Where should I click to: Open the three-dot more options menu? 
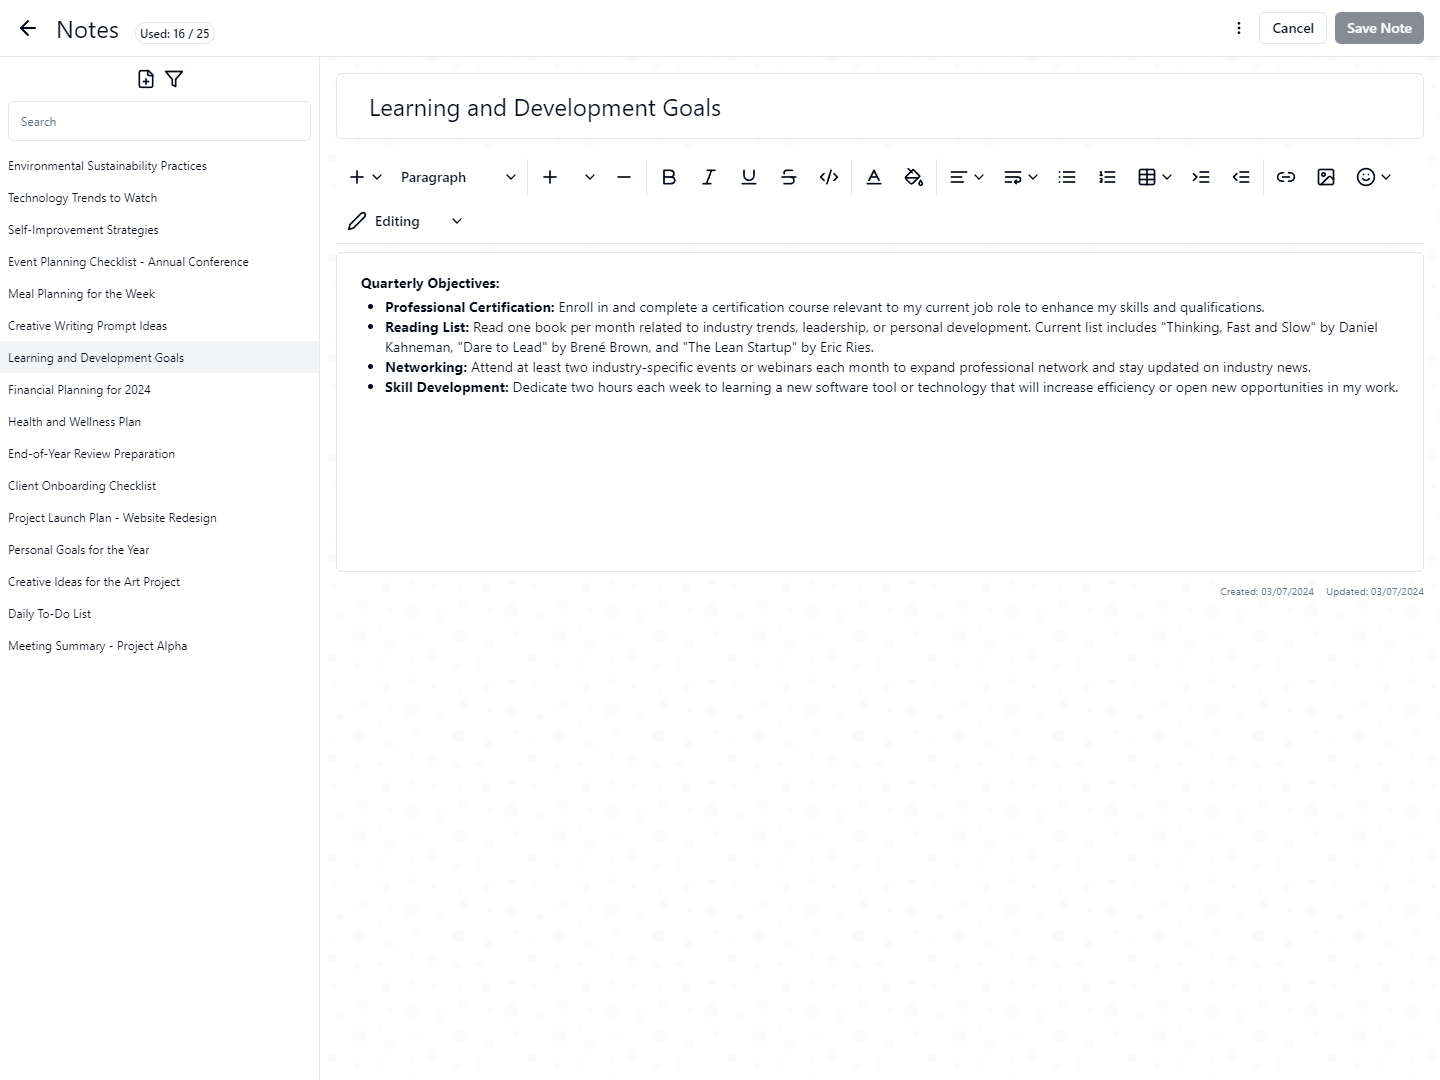pyautogui.click(x=1239, y=28)
